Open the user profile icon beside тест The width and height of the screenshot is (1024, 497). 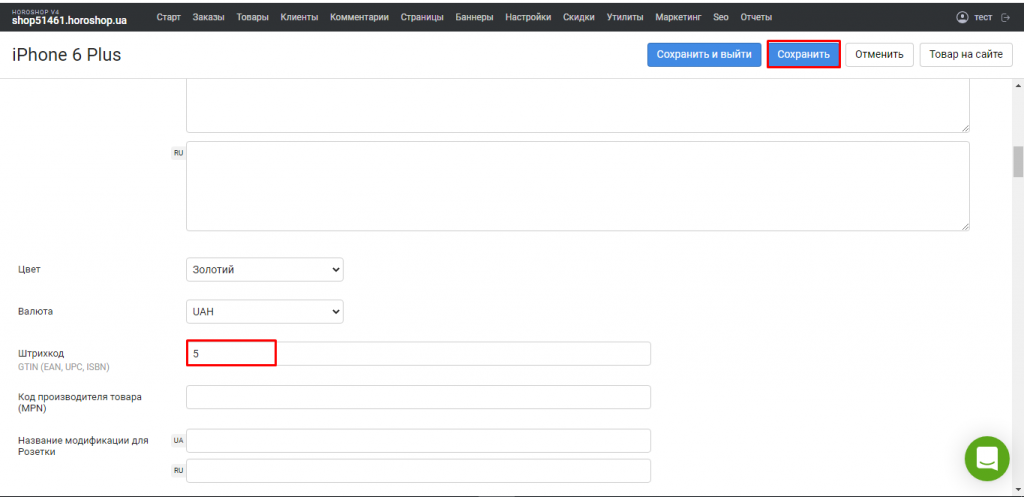pyautogui.click(x=962, y=18)
